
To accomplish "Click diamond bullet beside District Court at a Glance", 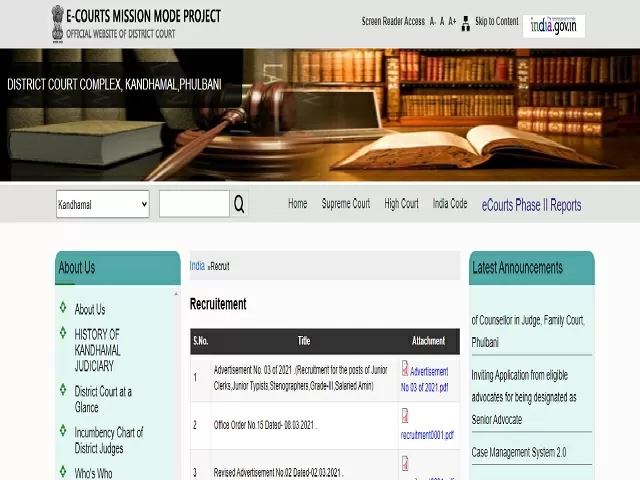I will tap(63, 389).
